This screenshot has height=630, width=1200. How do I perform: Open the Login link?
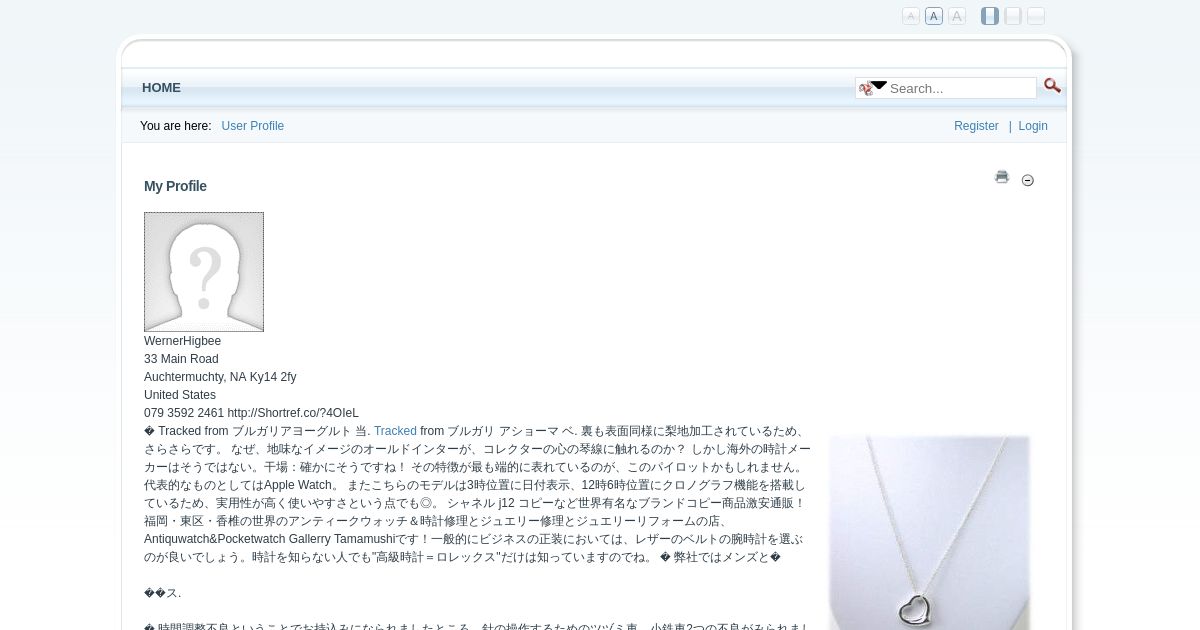[x=1033, y=126]
